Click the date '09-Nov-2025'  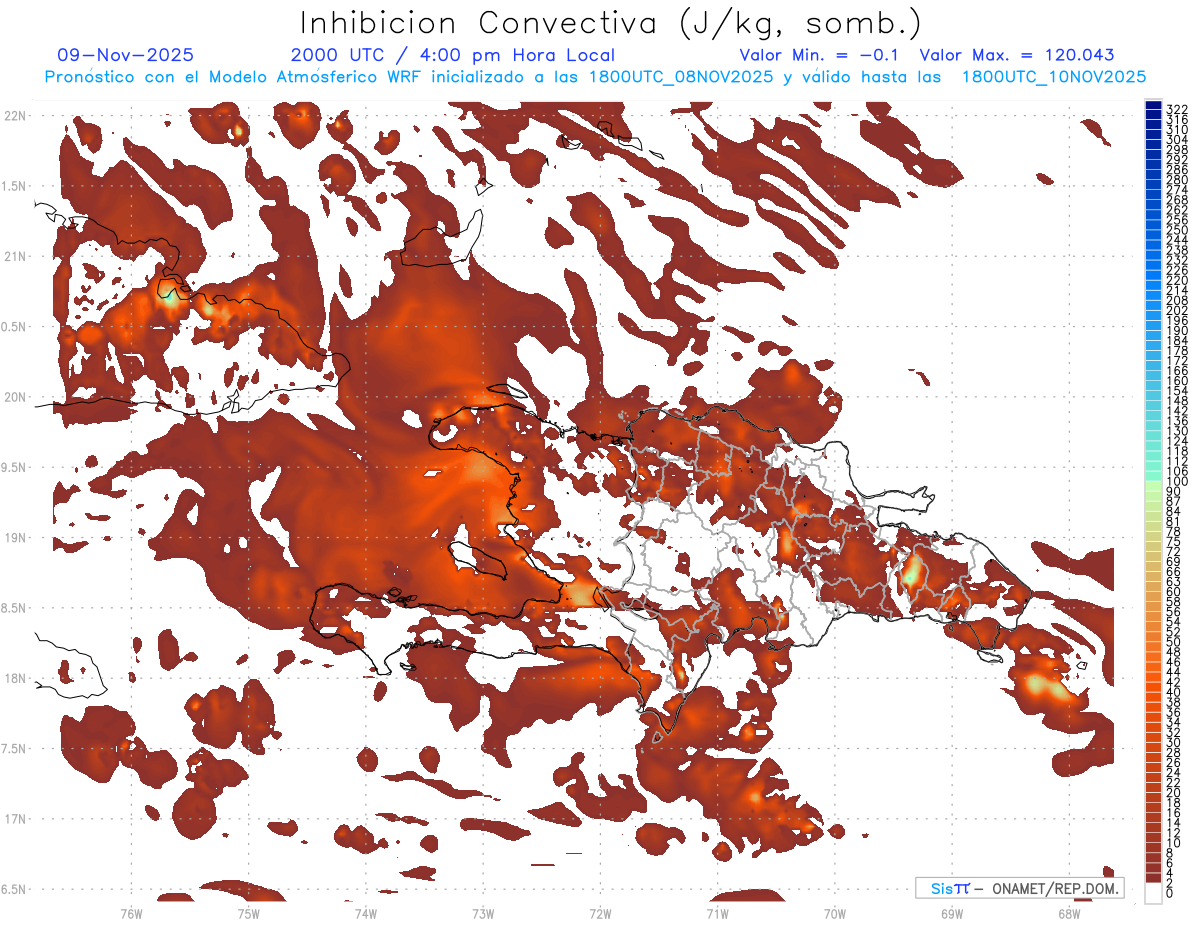[126, 55]
